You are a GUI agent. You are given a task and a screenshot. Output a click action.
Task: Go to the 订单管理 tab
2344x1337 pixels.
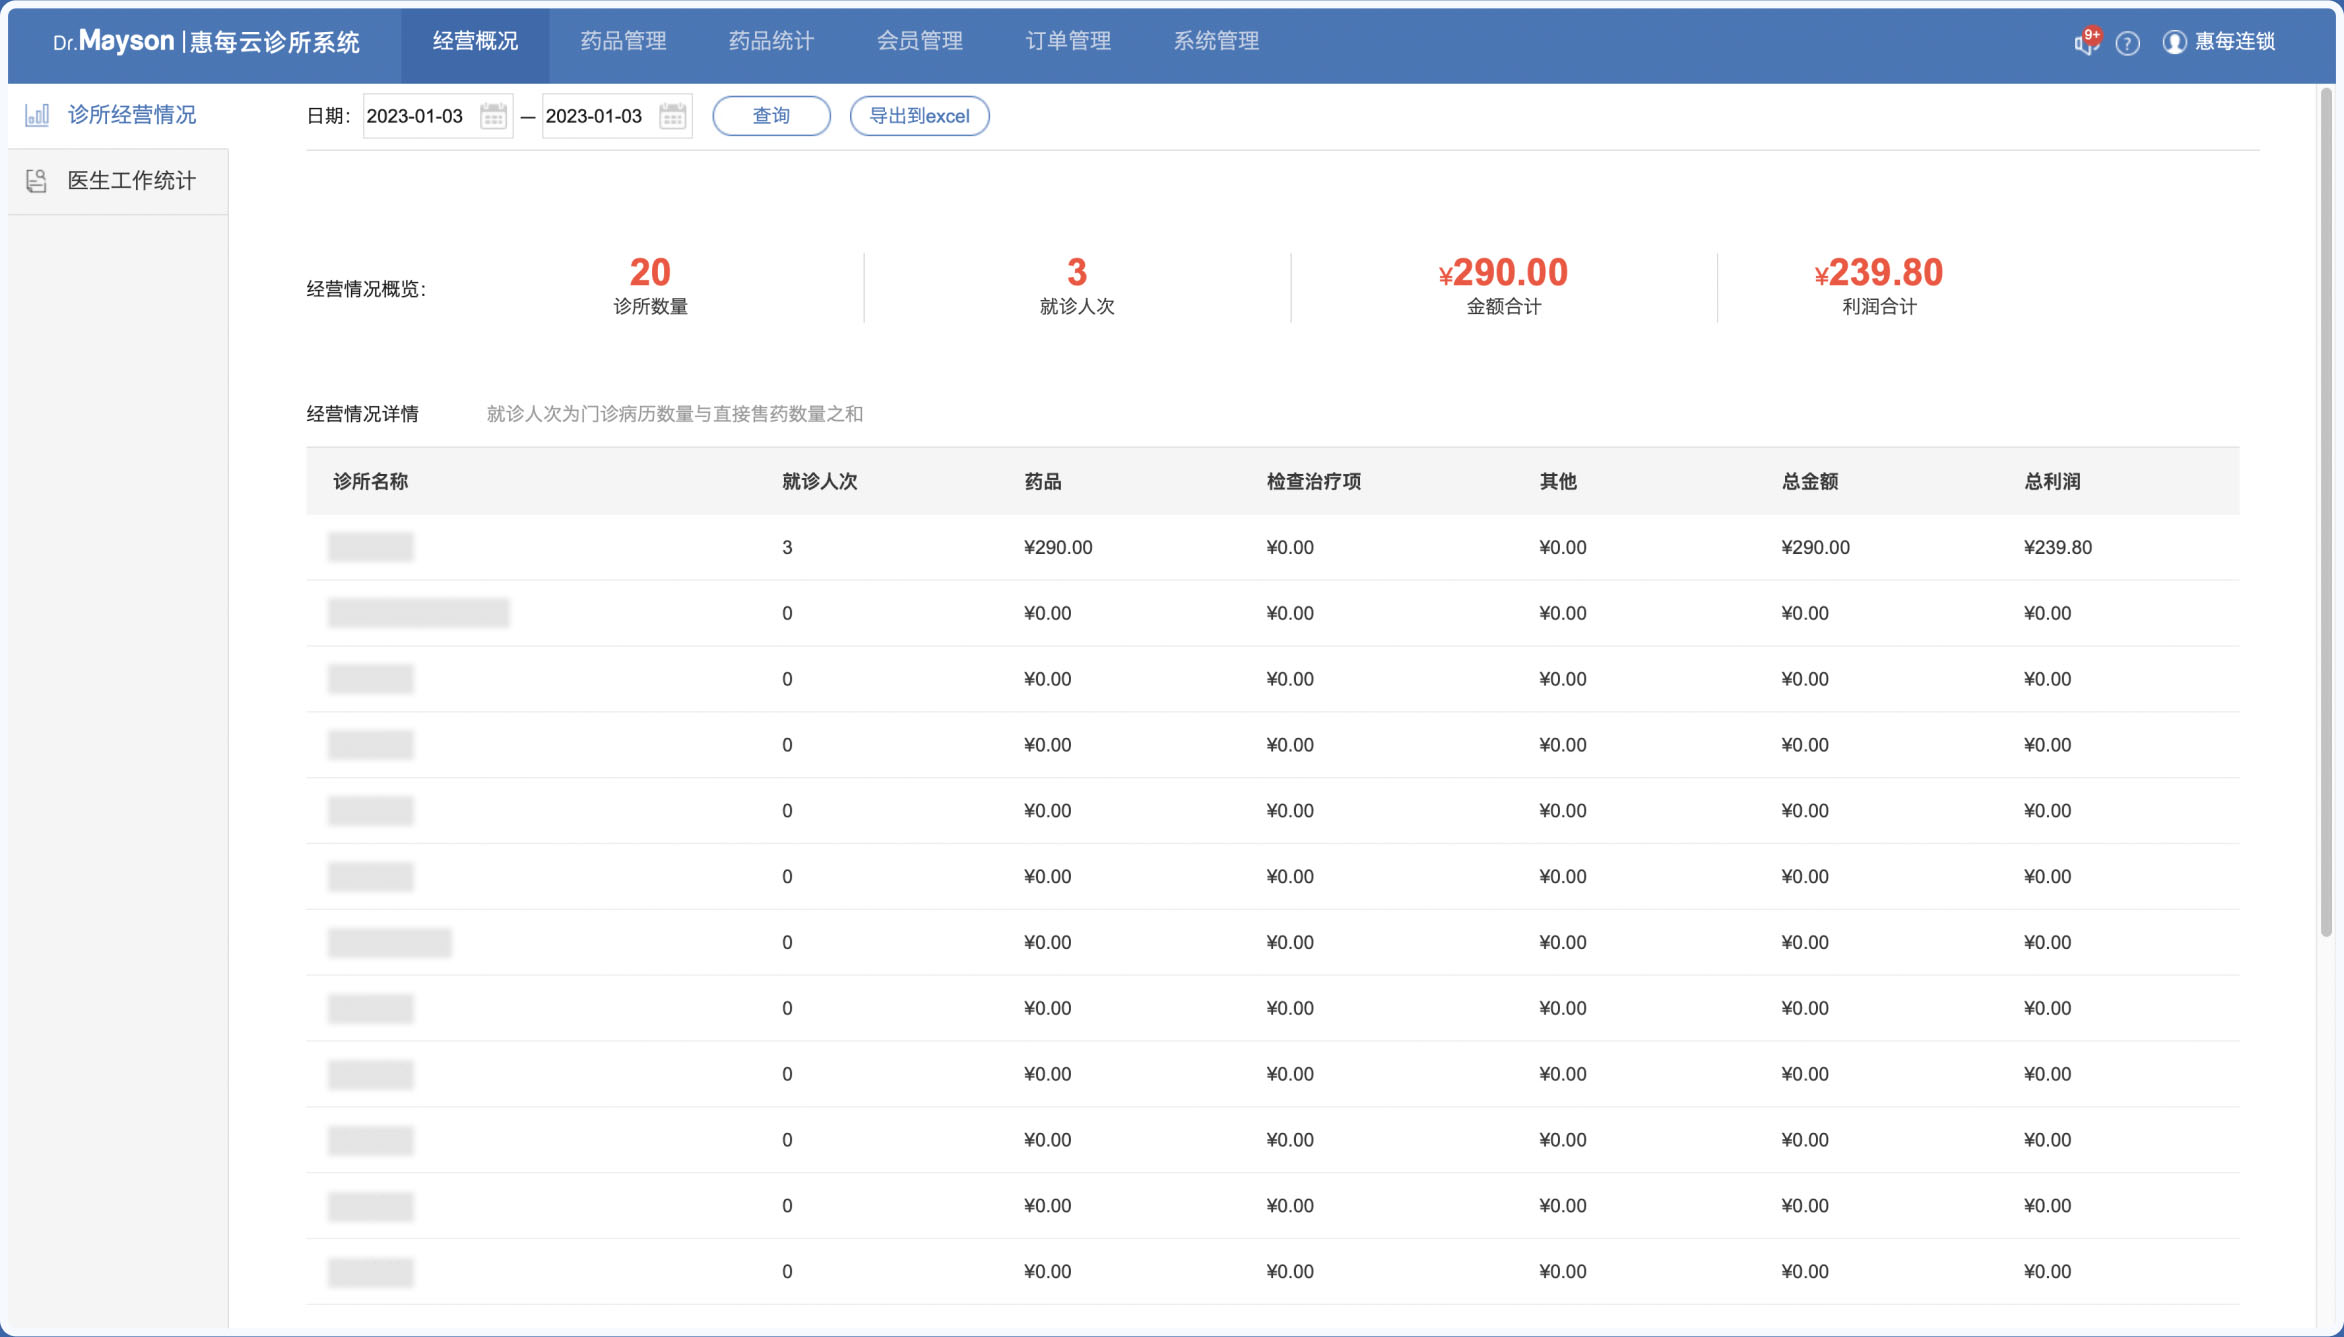pos(1068,41)
